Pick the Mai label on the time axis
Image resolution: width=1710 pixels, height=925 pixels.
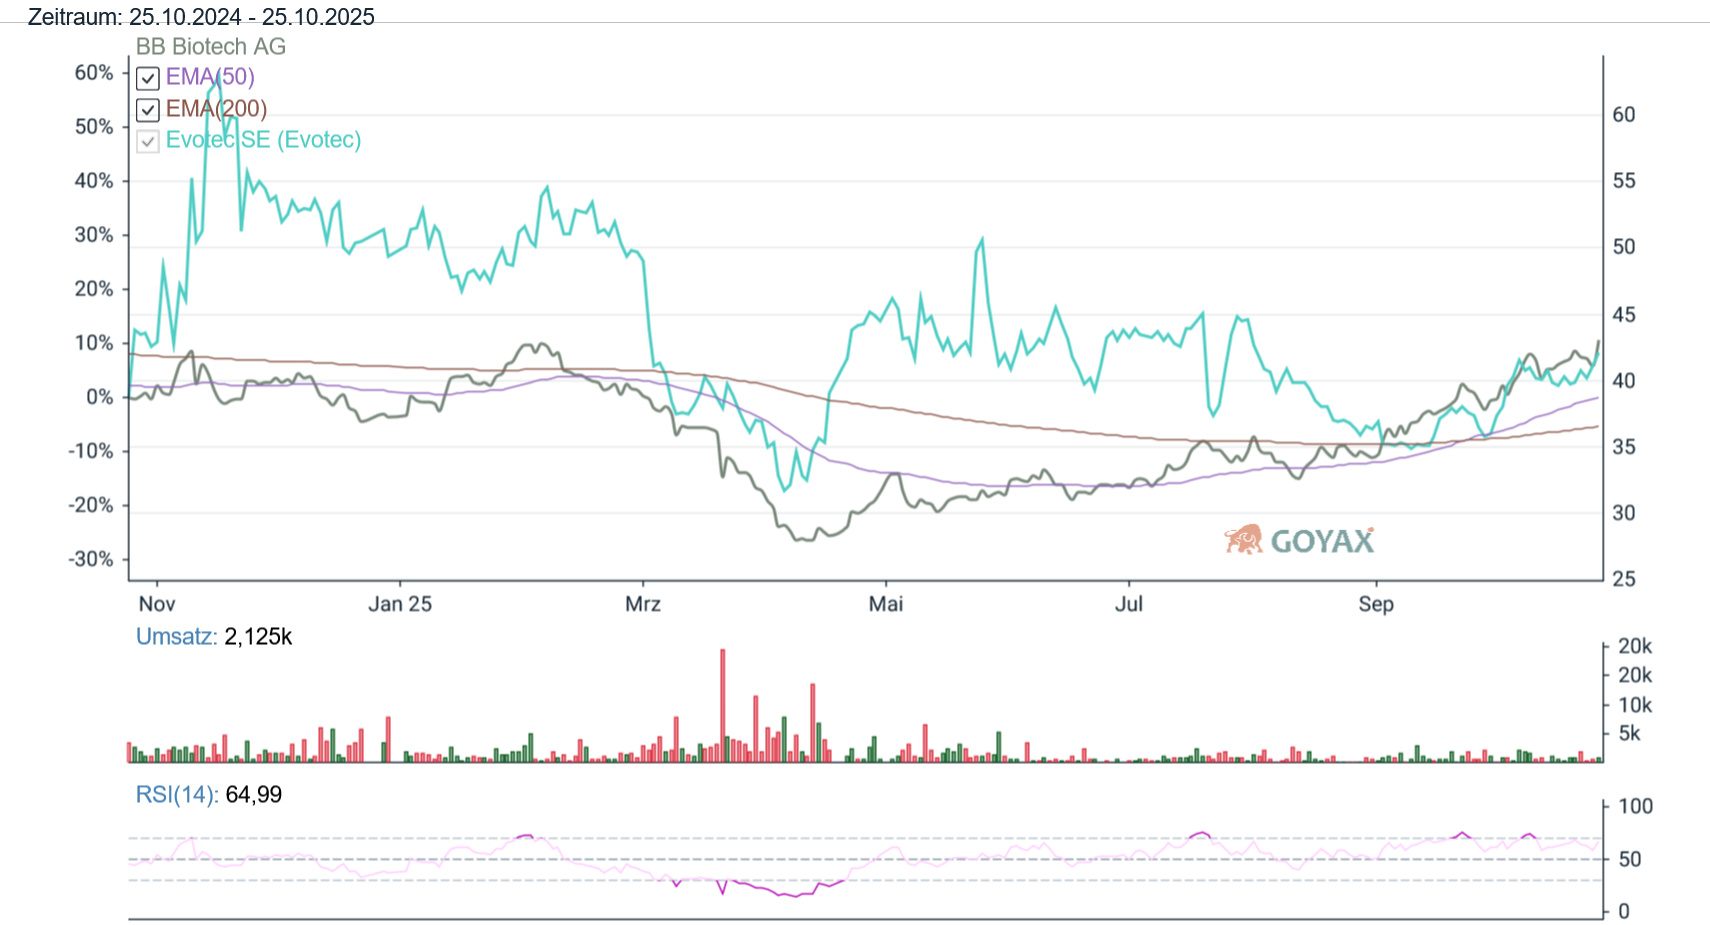pos(885,604)
